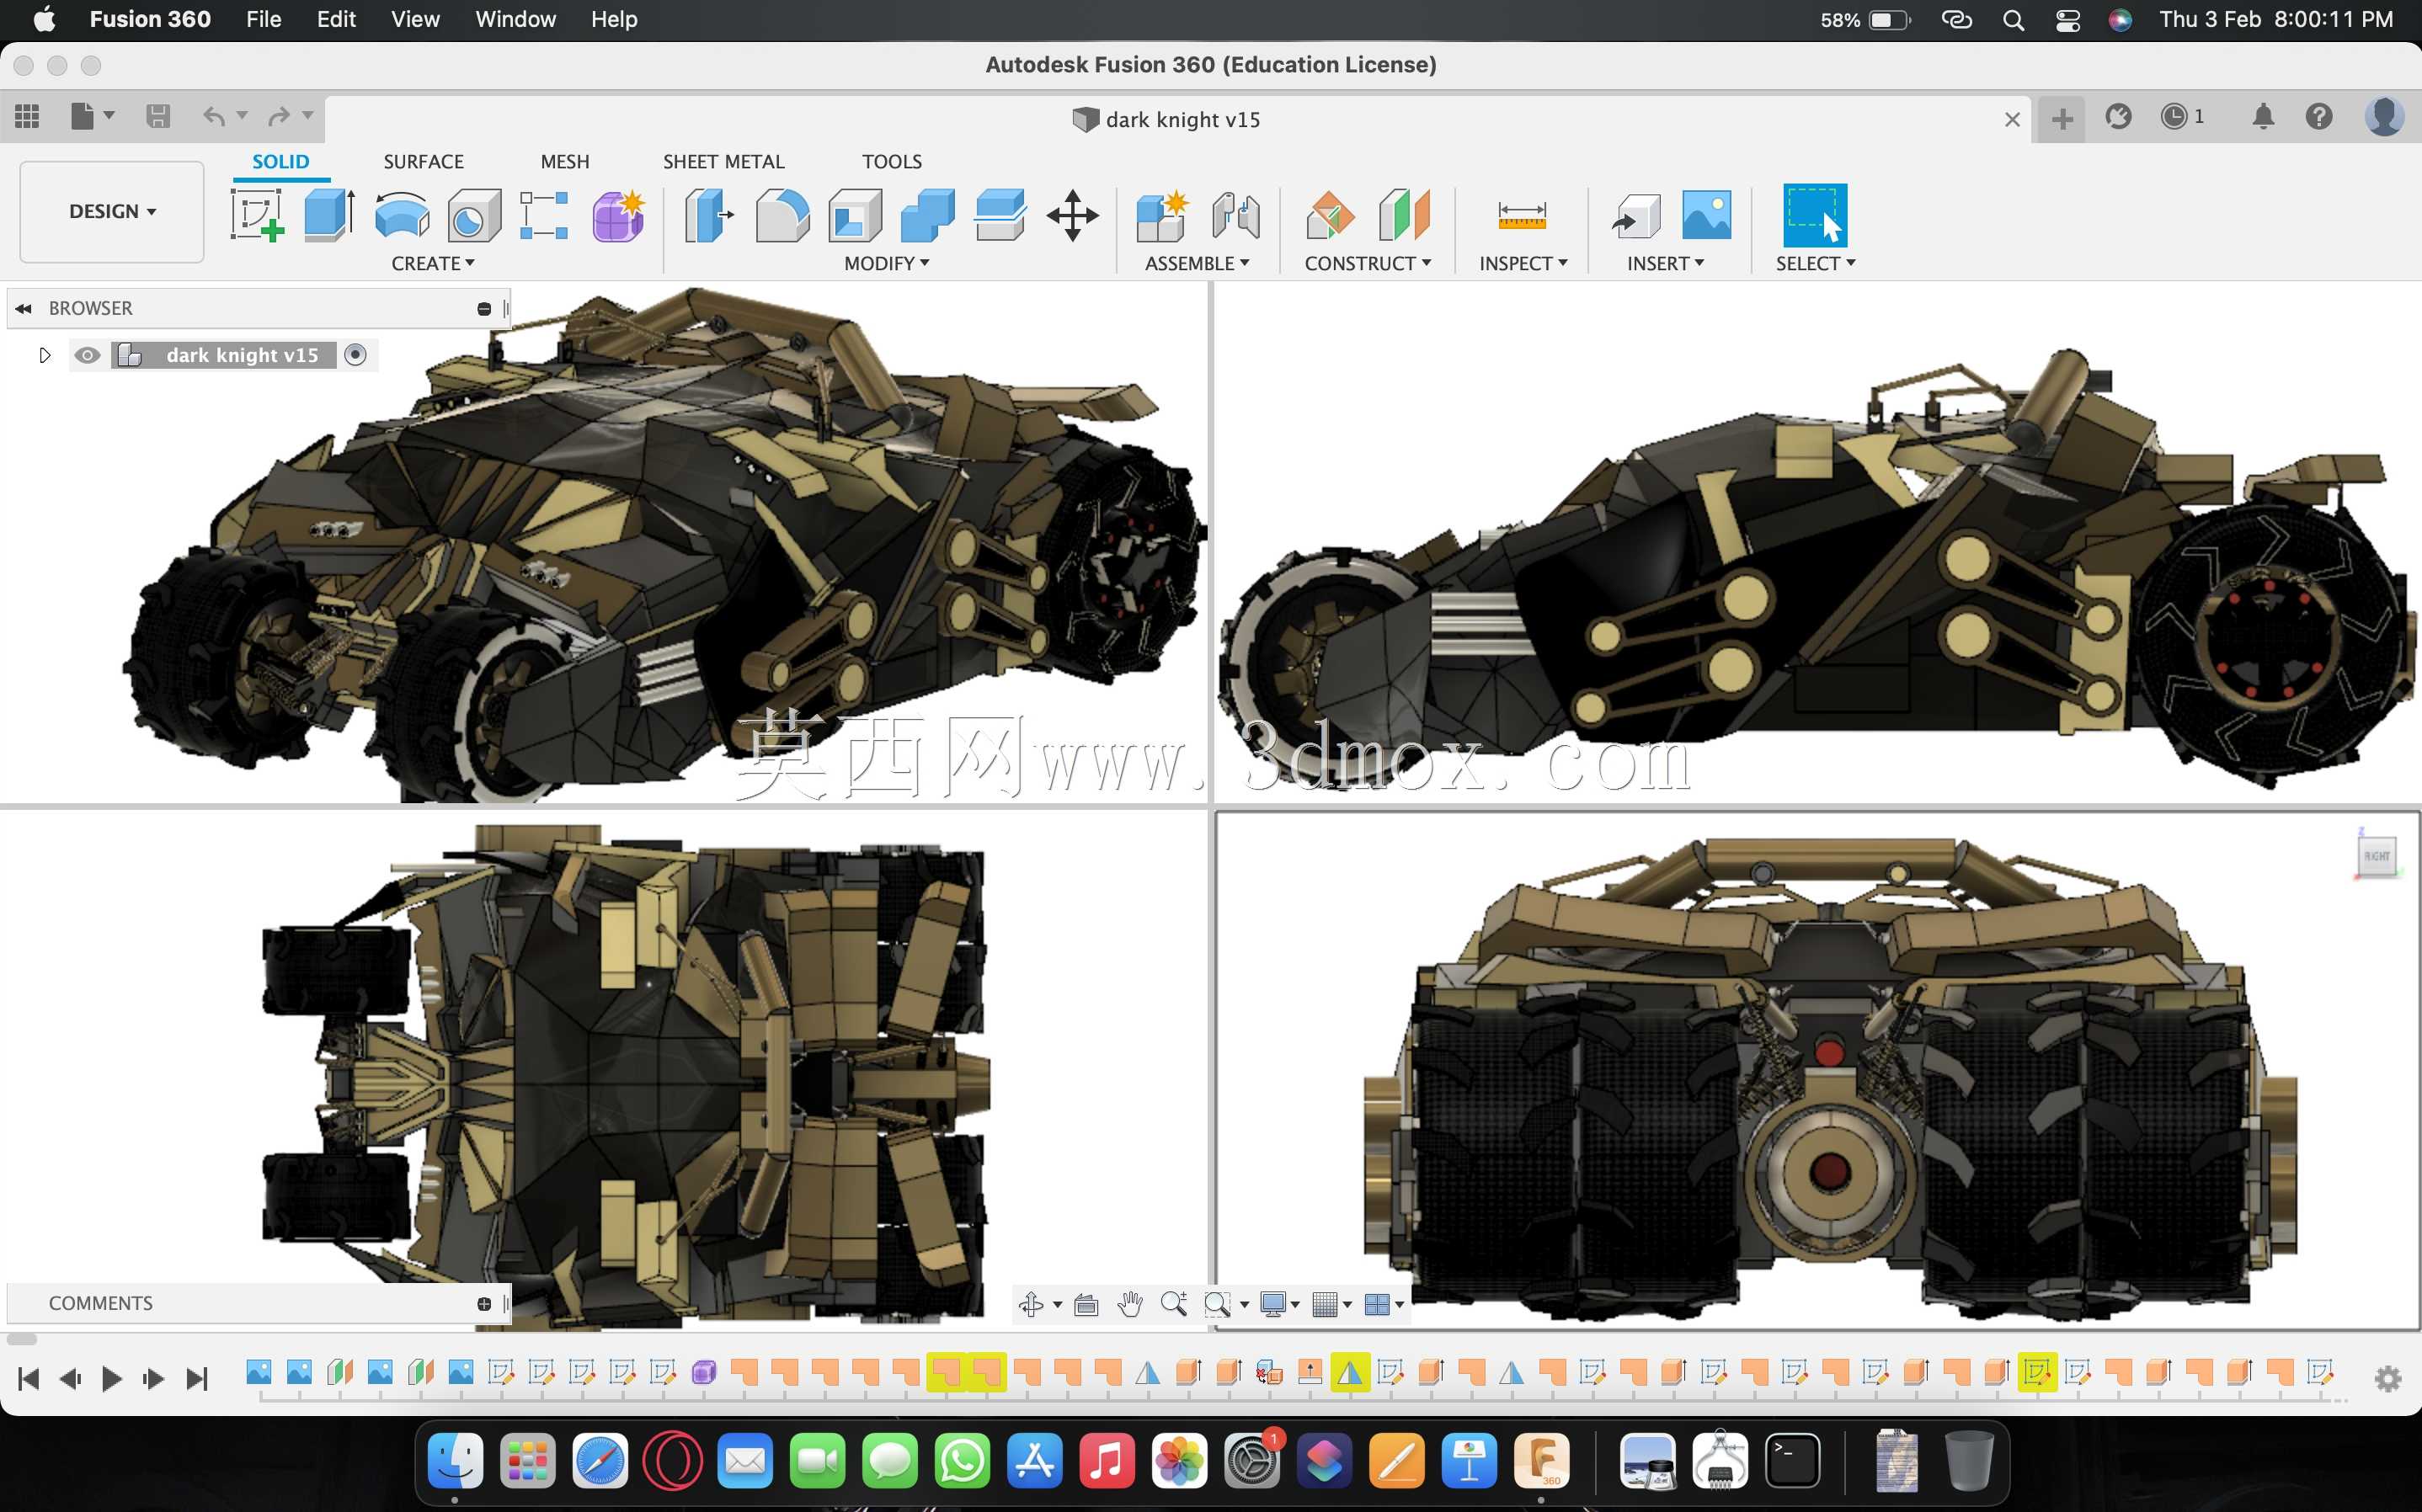The image size is (2422, 1512).
Task: Activate the dark knight v15 component radio button
Action: click(x=355, y=355)
